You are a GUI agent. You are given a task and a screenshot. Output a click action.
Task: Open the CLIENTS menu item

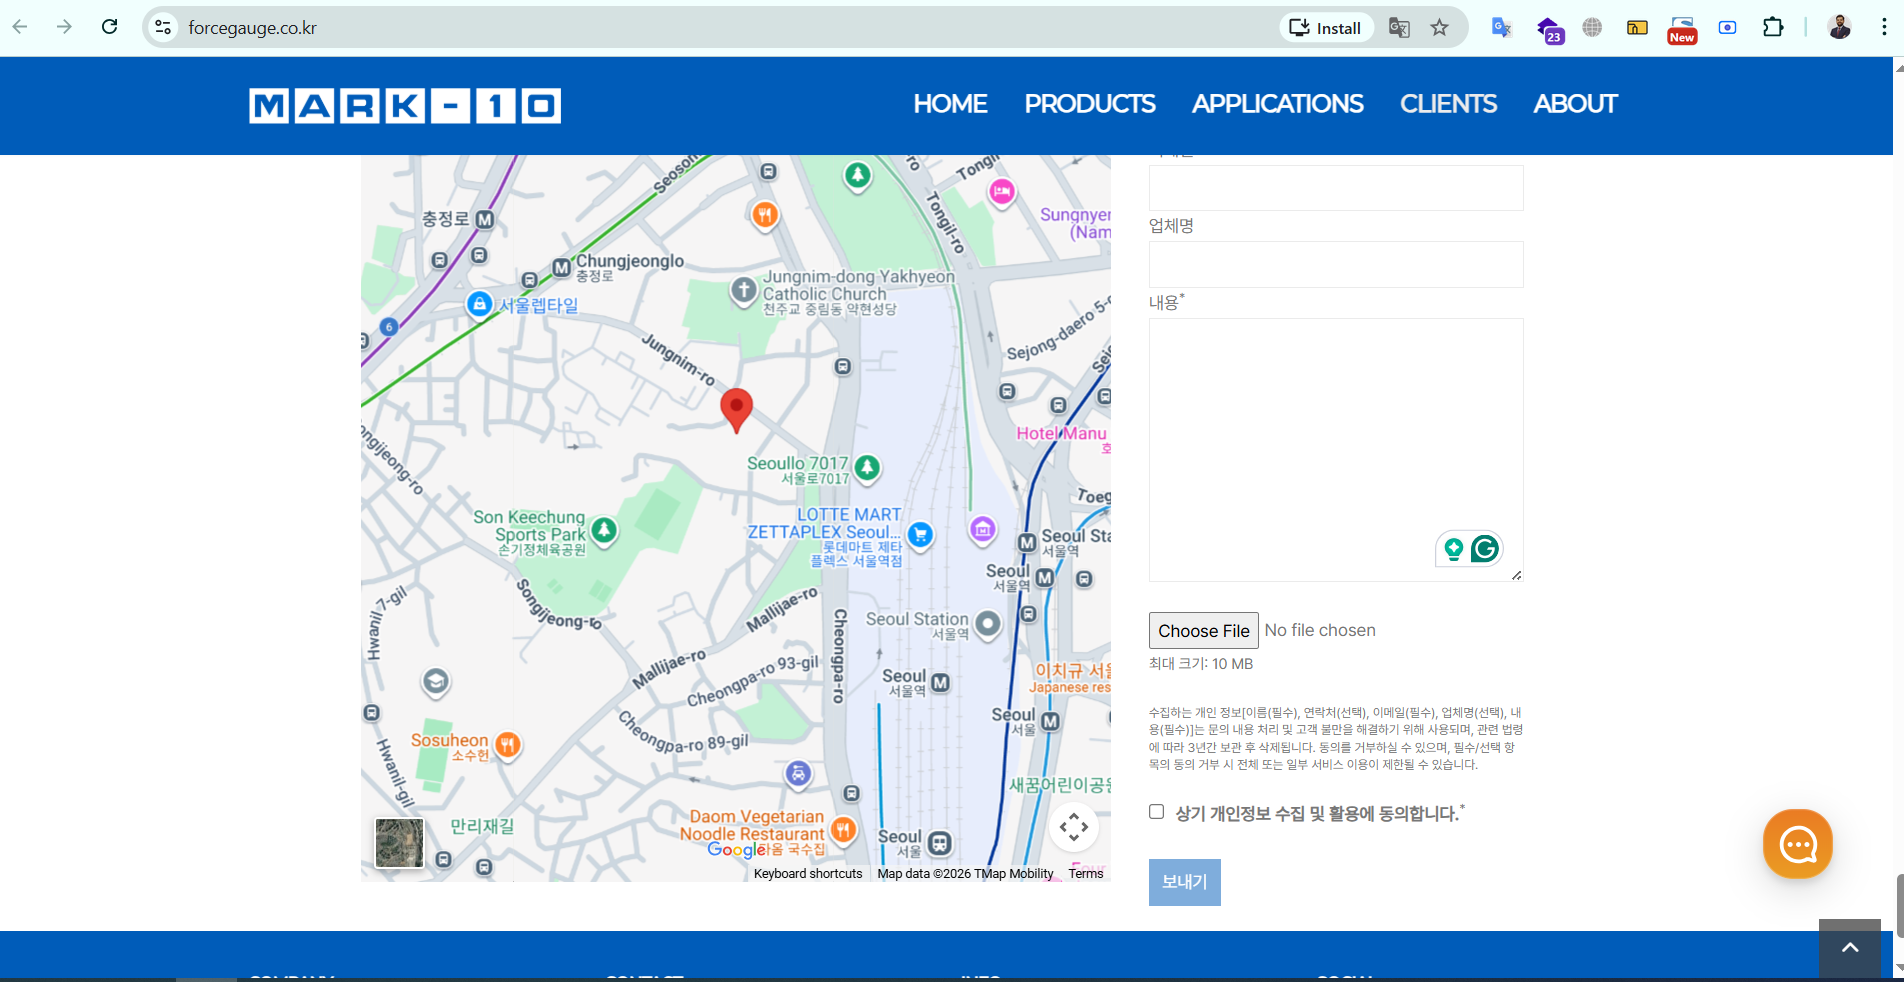click(x=1448, y=104)
